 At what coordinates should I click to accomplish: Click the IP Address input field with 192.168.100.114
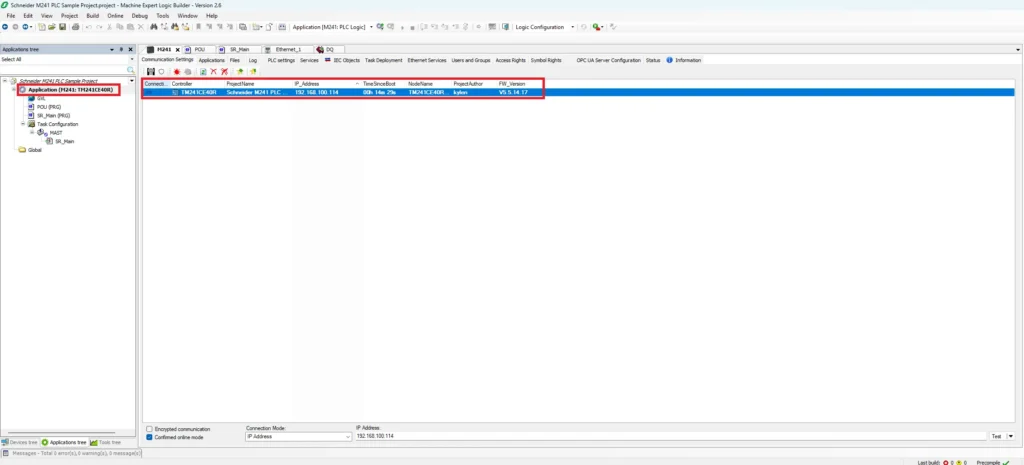click(x=671, y=436)
